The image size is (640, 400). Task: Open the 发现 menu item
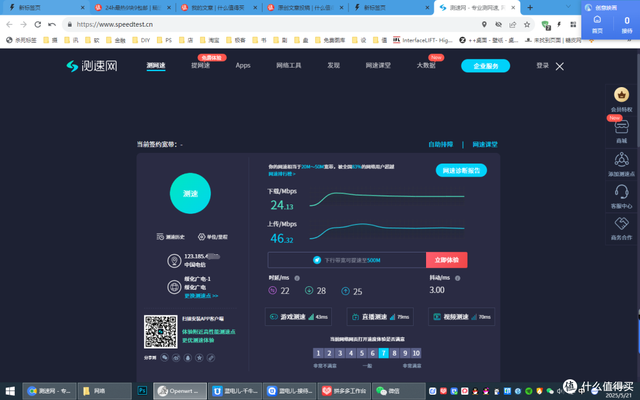(x=333, y=65)
